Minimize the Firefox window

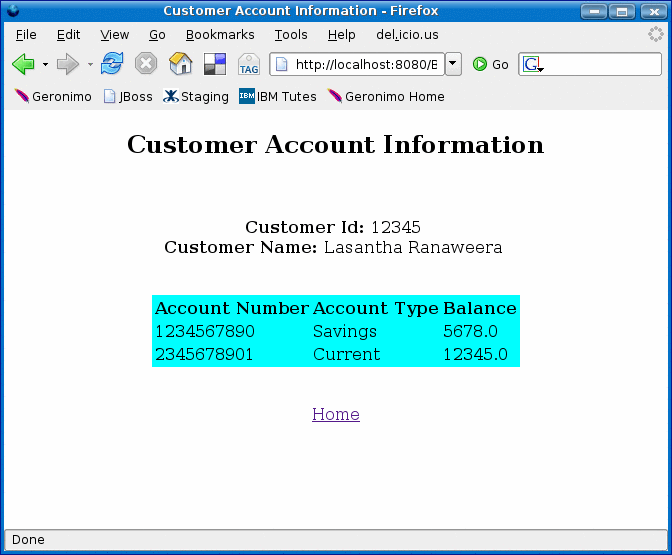coord(594,12)
